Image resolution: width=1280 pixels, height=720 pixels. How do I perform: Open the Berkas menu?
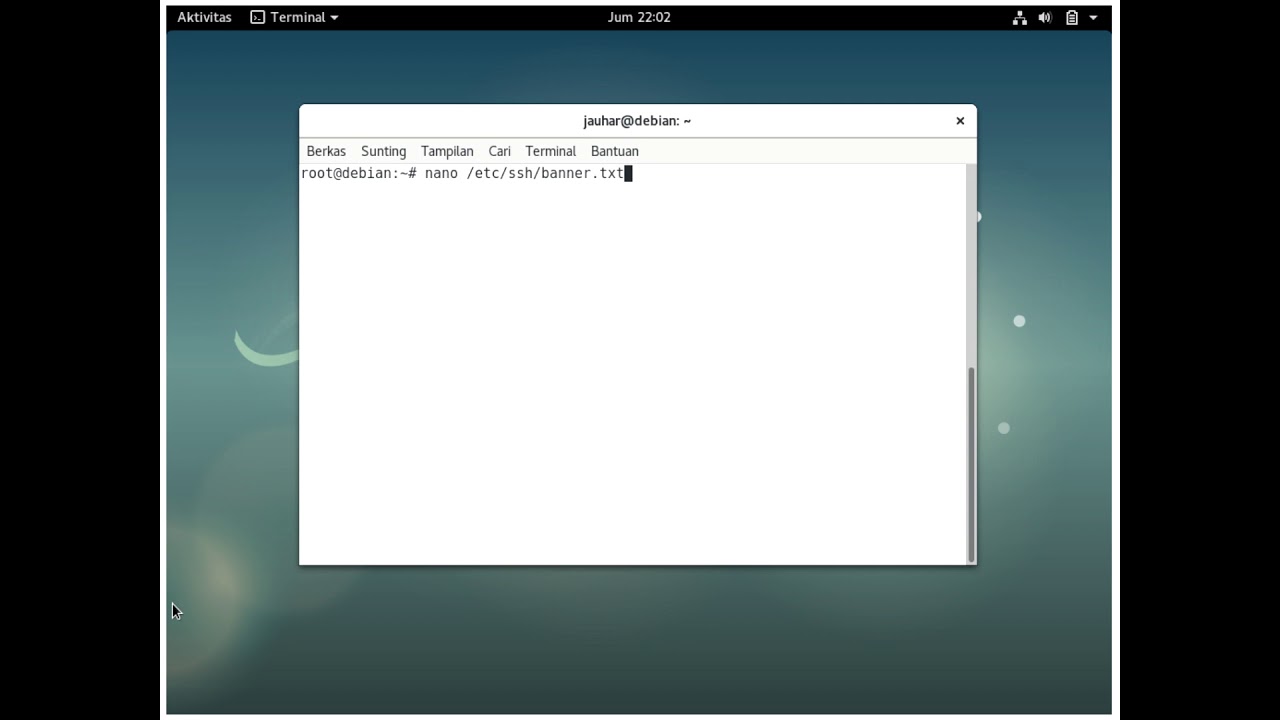pyautogui.click(x=326, y=151)
